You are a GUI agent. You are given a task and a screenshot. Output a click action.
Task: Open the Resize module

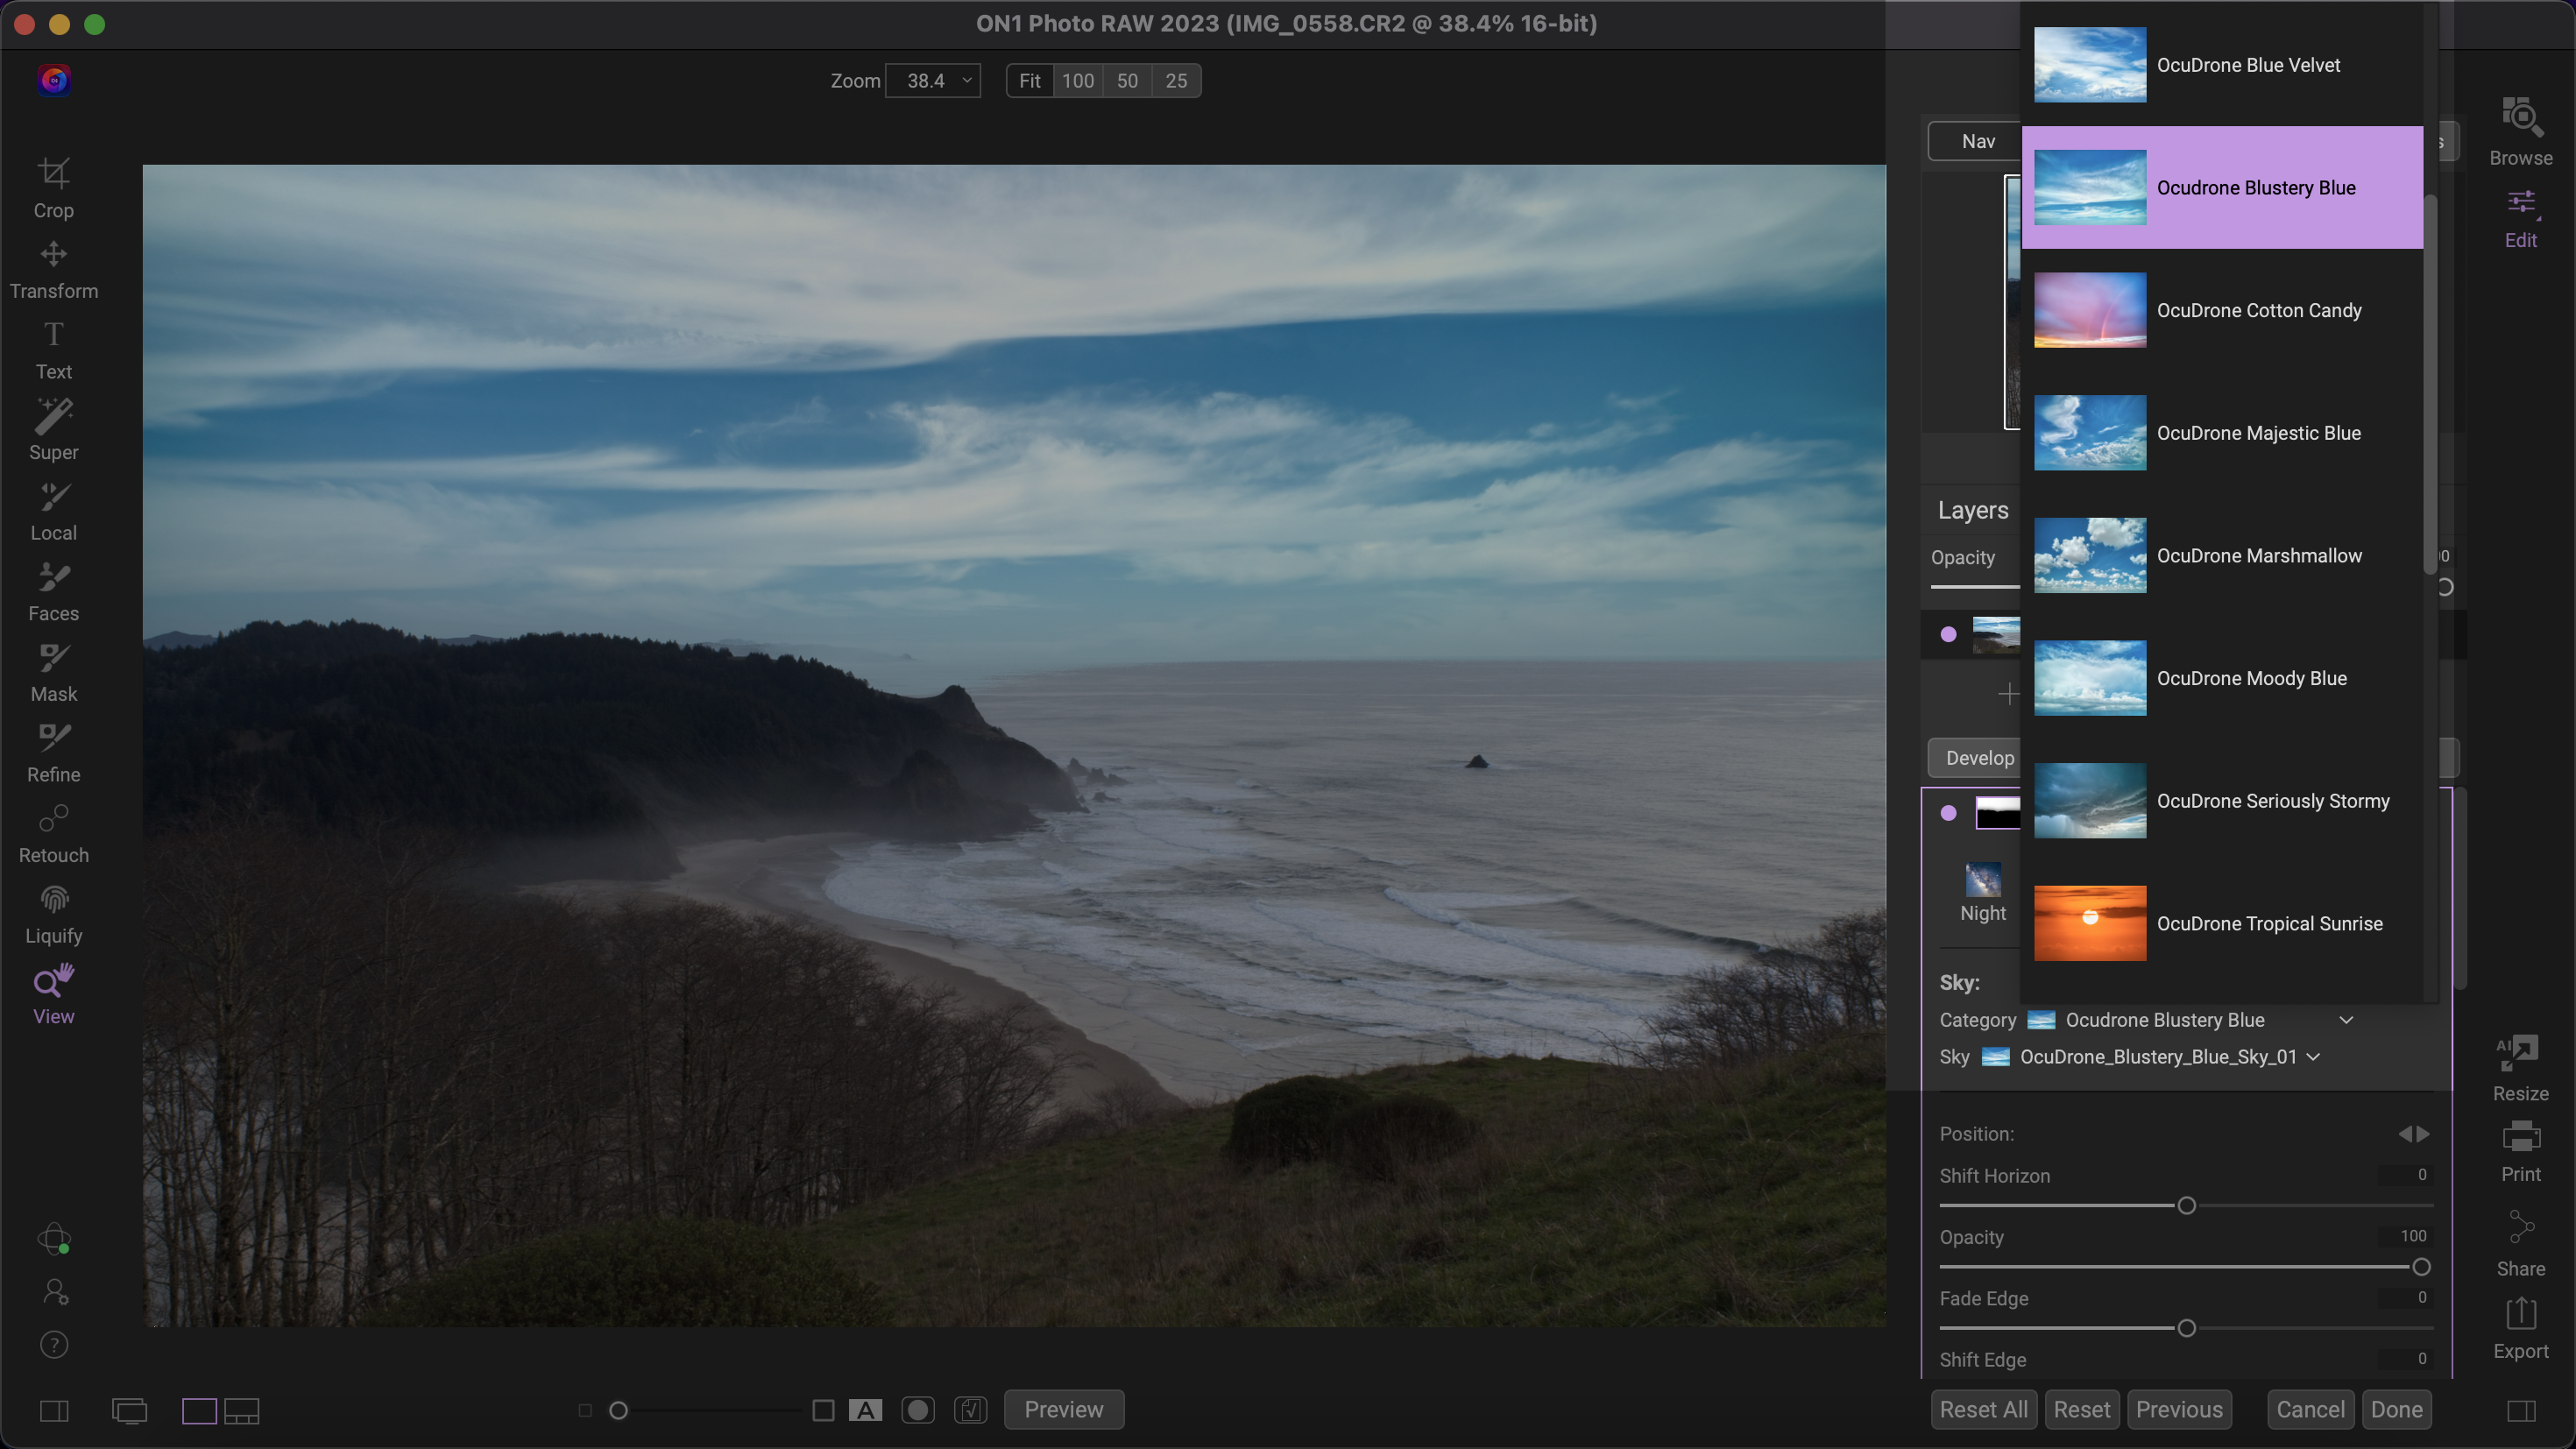click(2520, 1067)
